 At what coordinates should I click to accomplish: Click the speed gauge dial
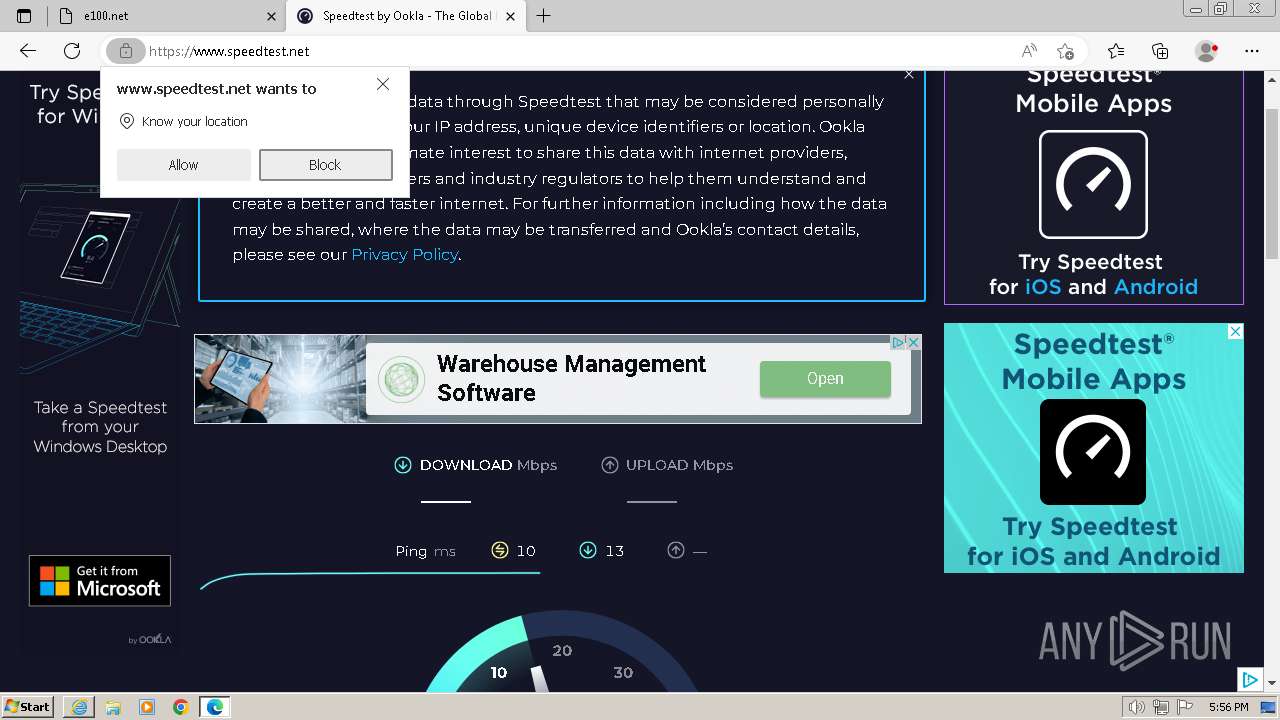click(562, 652)
